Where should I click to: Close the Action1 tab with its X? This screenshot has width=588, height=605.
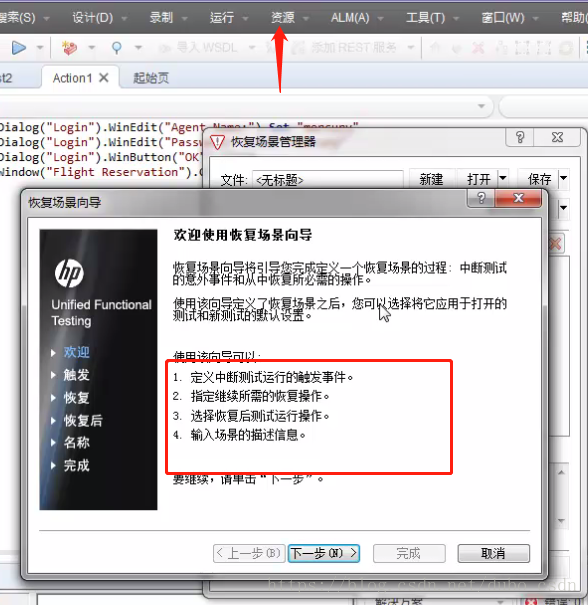point(103,78)
